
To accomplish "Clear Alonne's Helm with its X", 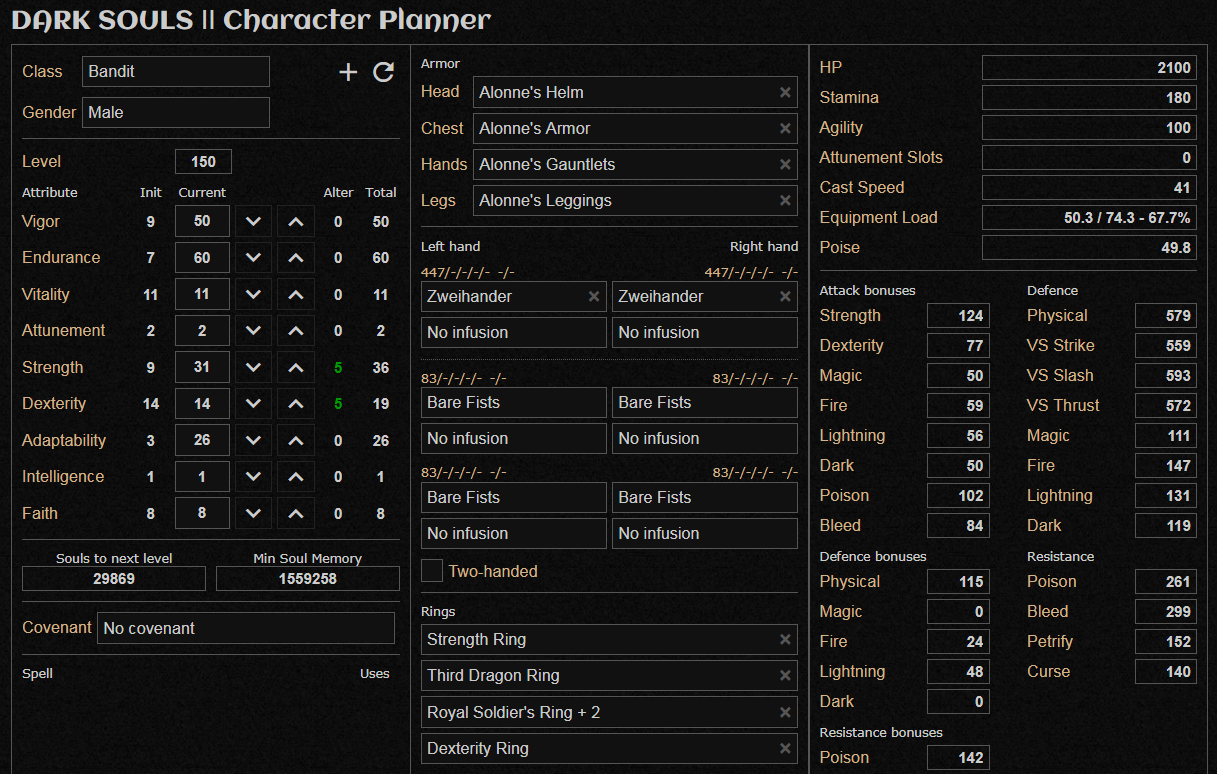I will click(x=785, y=92).
